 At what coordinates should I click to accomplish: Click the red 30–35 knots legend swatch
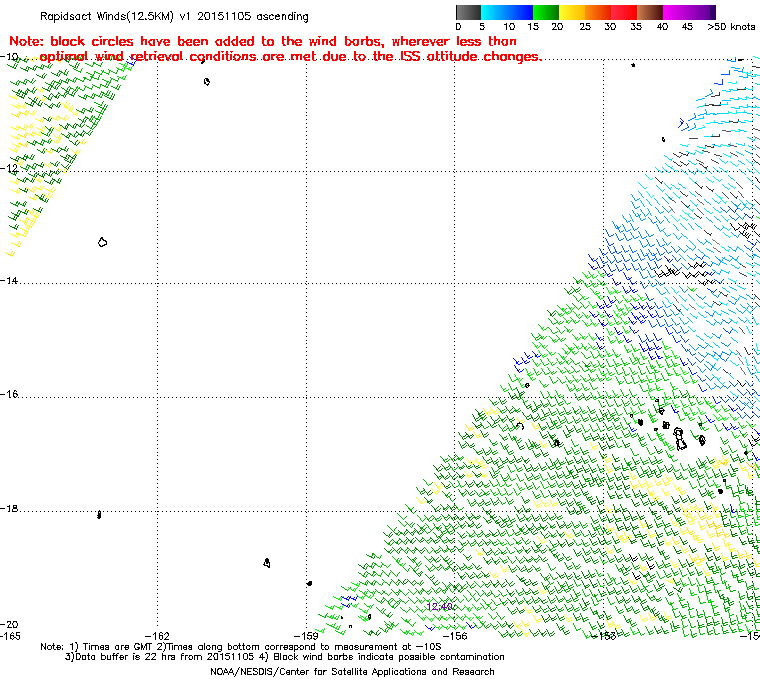click(624, 12)
